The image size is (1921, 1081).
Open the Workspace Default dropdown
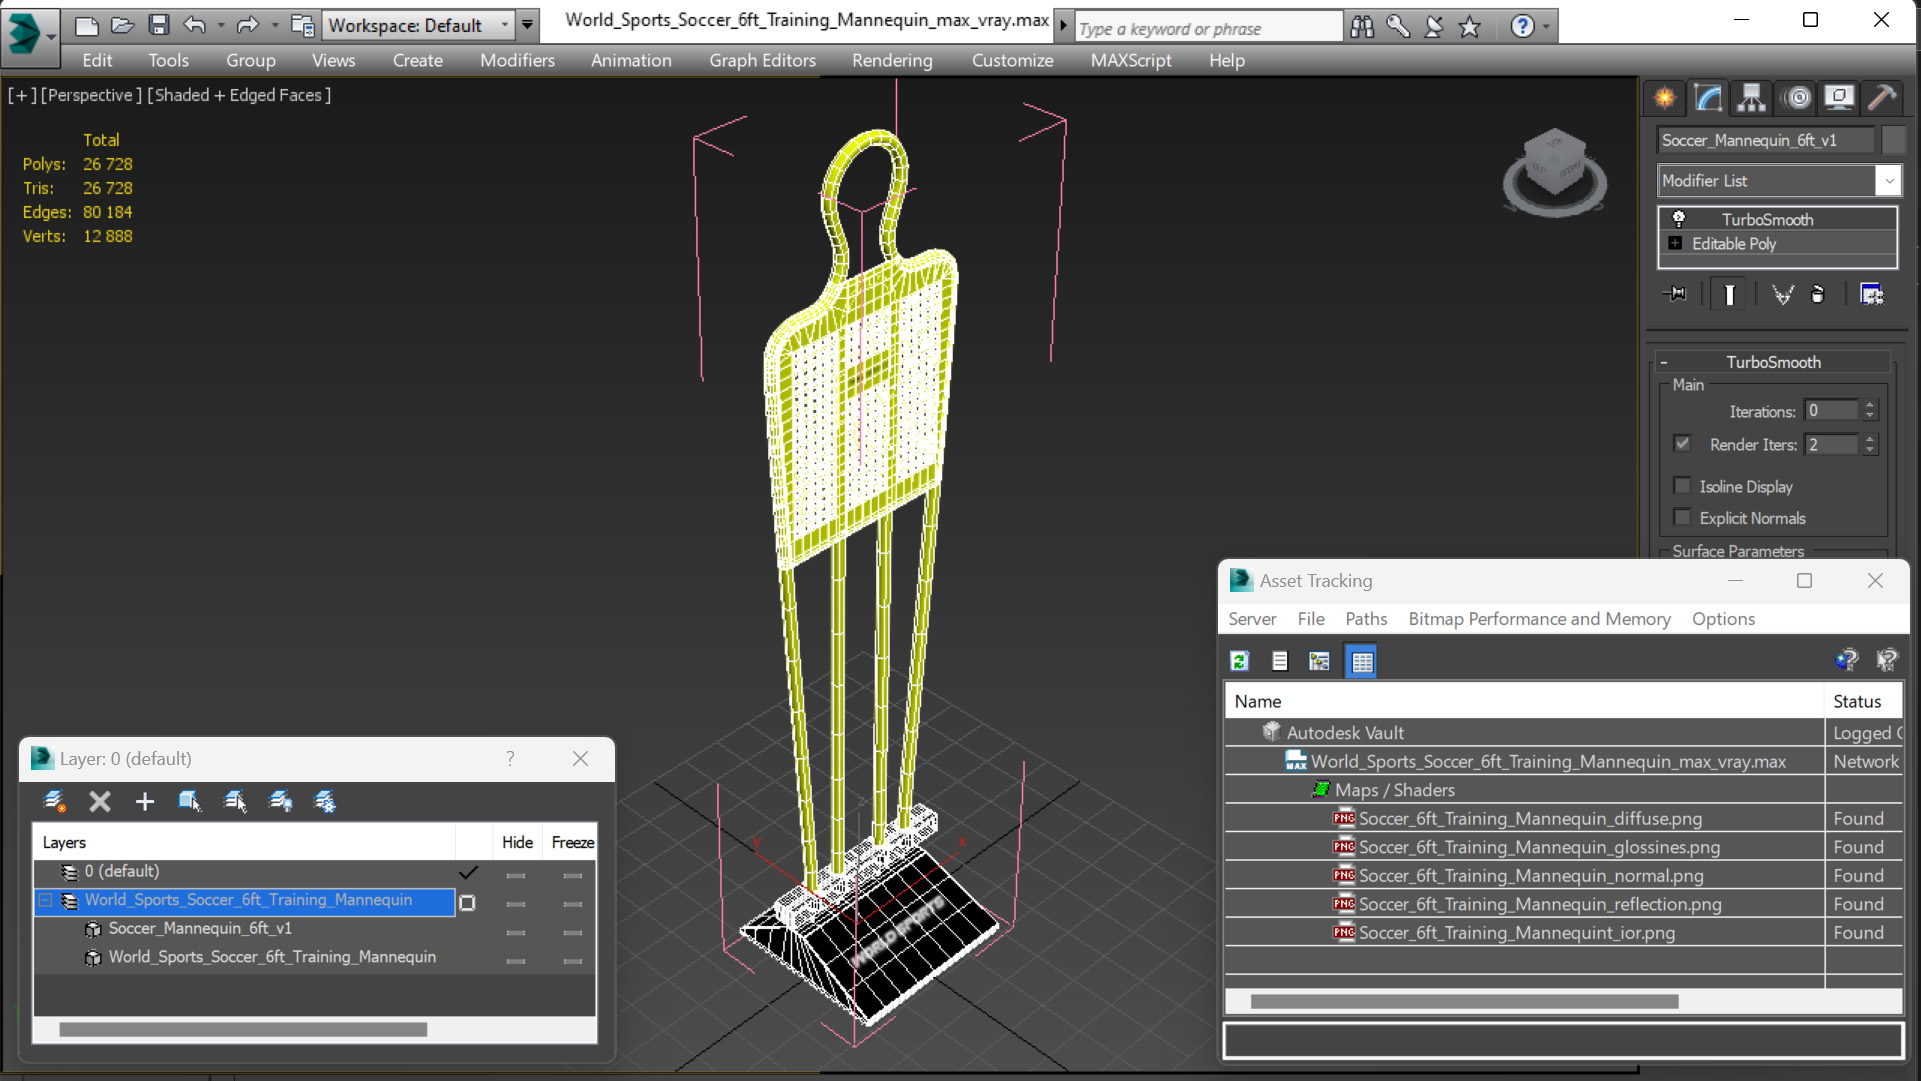click(x=505, y=25)
